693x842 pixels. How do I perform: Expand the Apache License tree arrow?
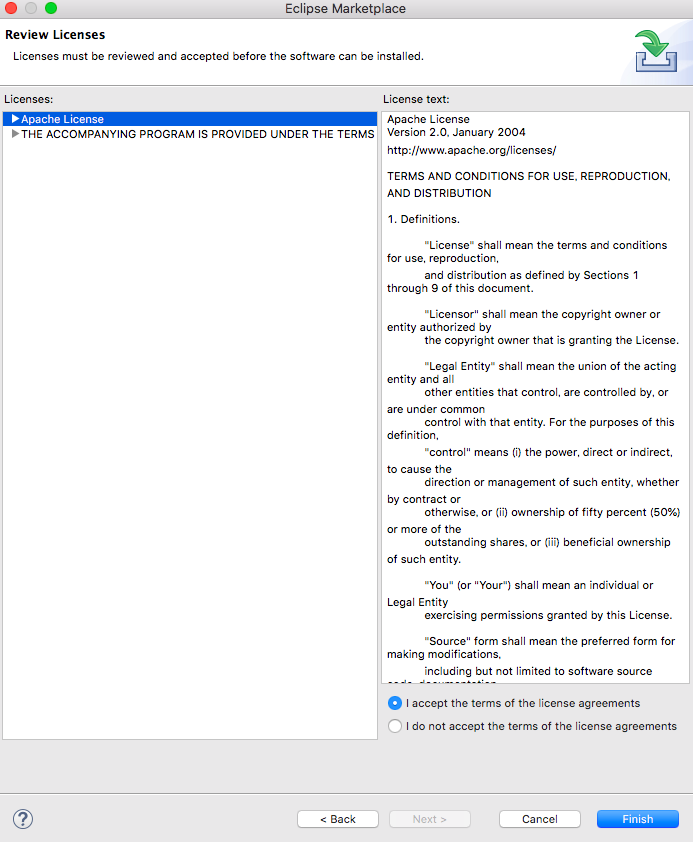[x=16, y=119]
